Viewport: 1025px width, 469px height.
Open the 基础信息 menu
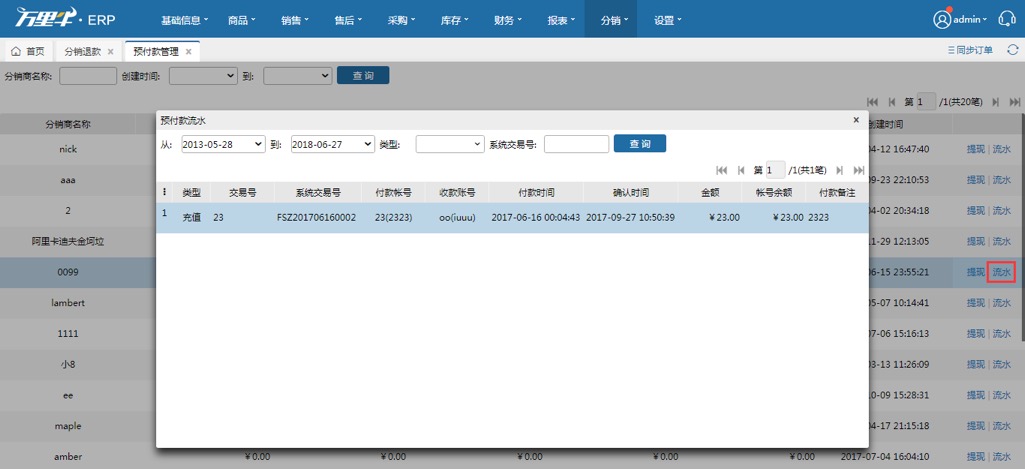pos(184,20)
